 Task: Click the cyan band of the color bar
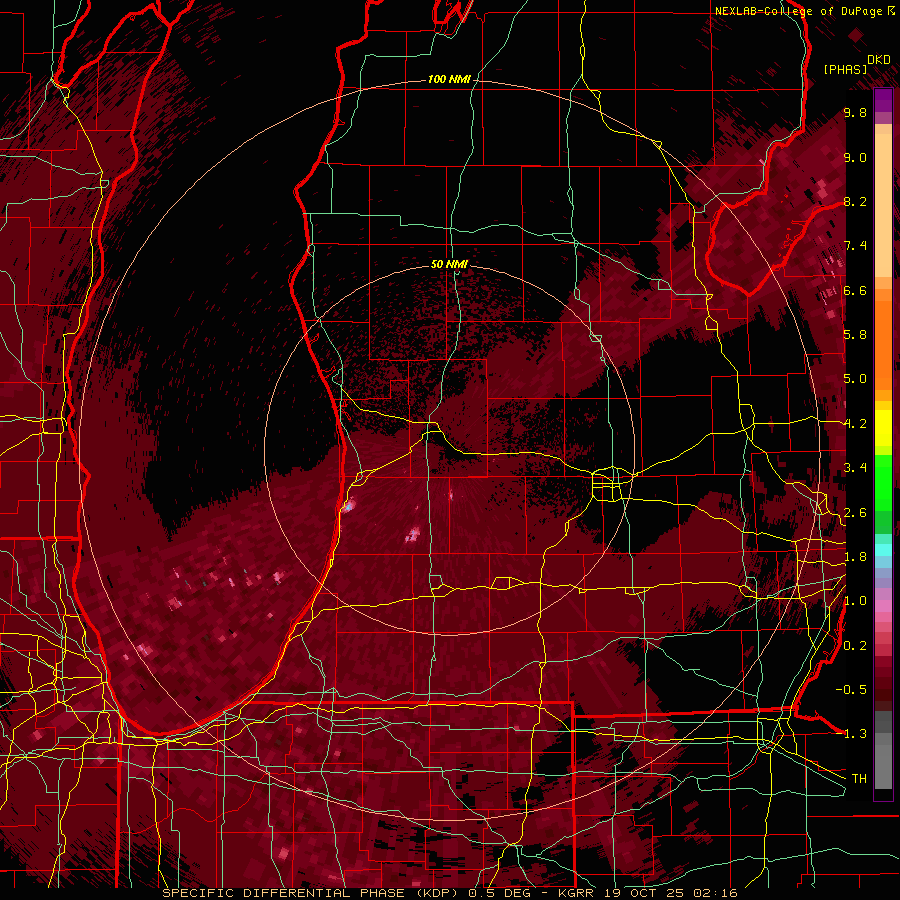(883, 550)
